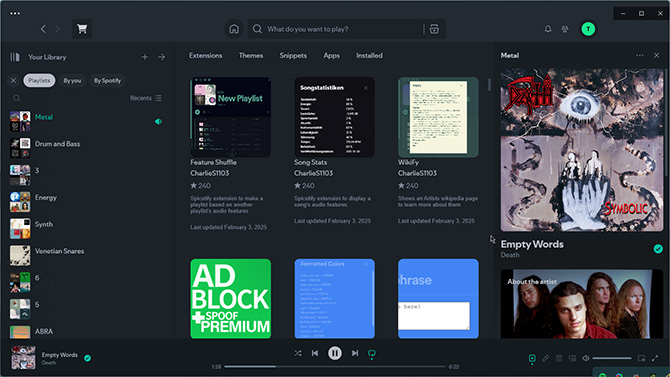Toggle saved checkmark in Now Playing panel
Screen dimensions: 670x377
pos(658,249)
